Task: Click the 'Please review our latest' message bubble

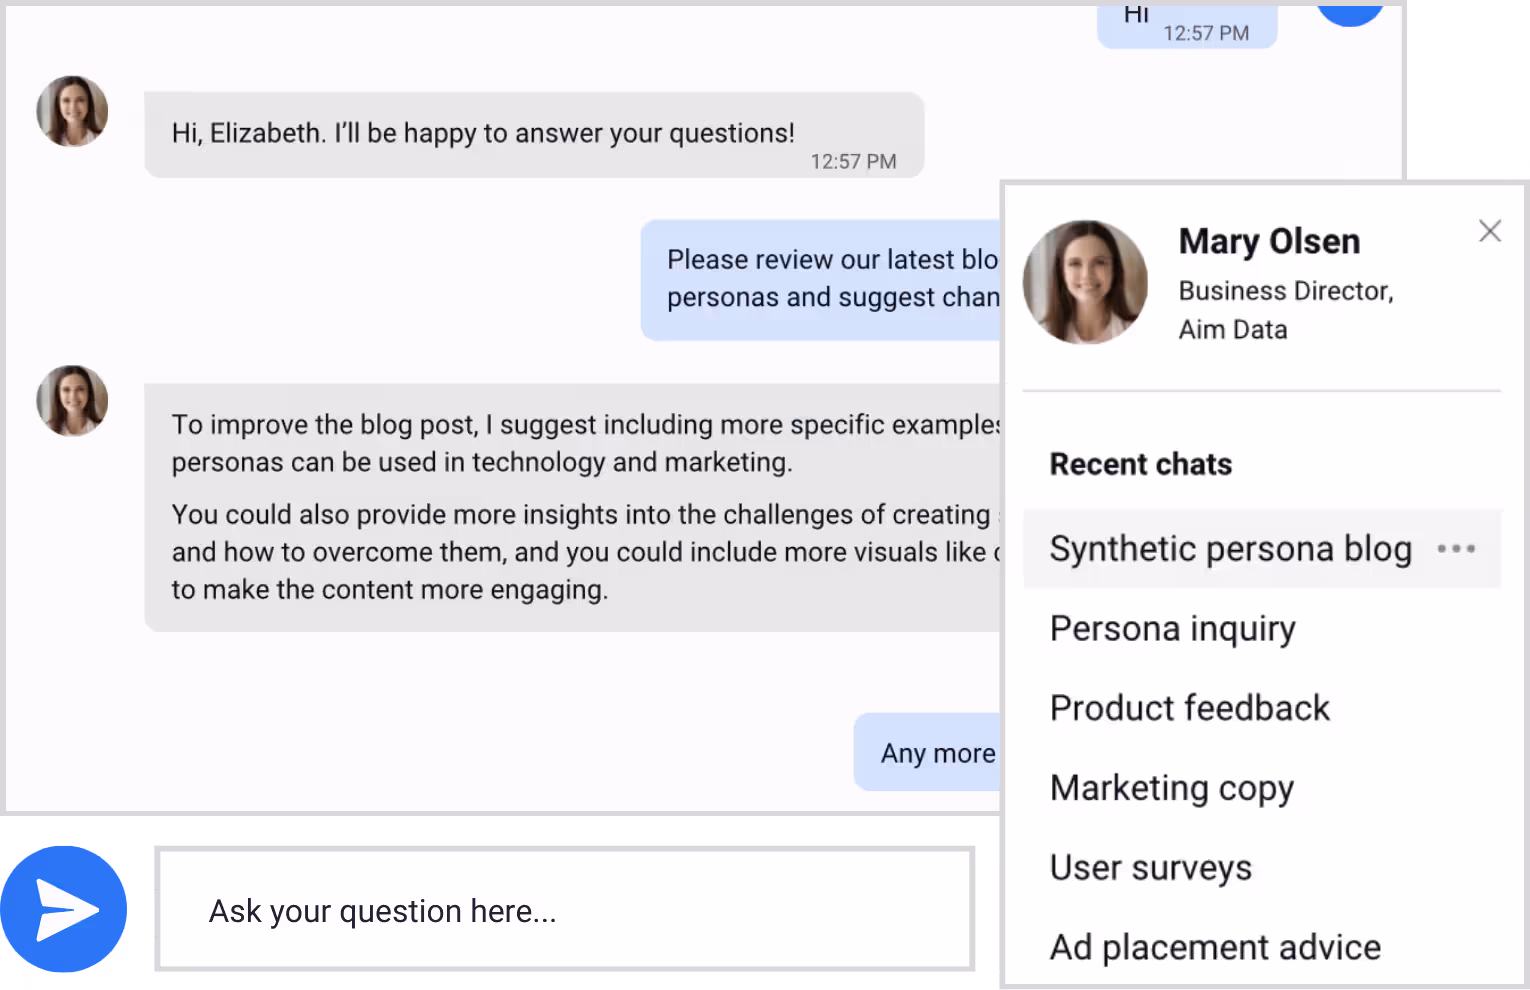Action: [822, 280]
